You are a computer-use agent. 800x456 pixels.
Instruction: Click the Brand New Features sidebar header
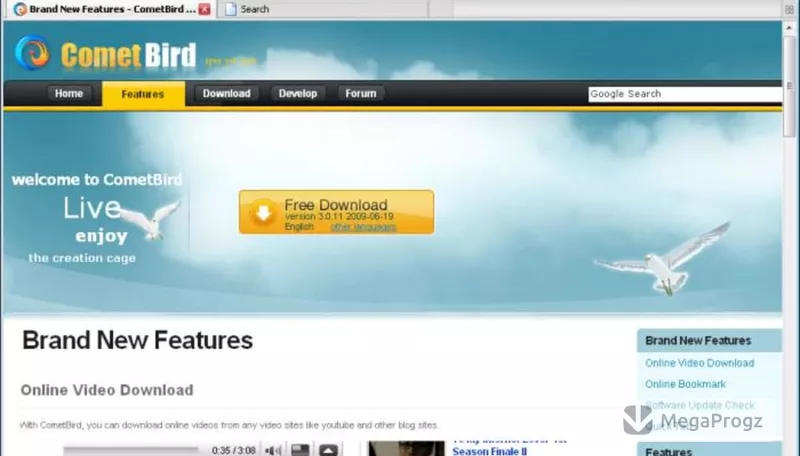click(x=709, y=340)
